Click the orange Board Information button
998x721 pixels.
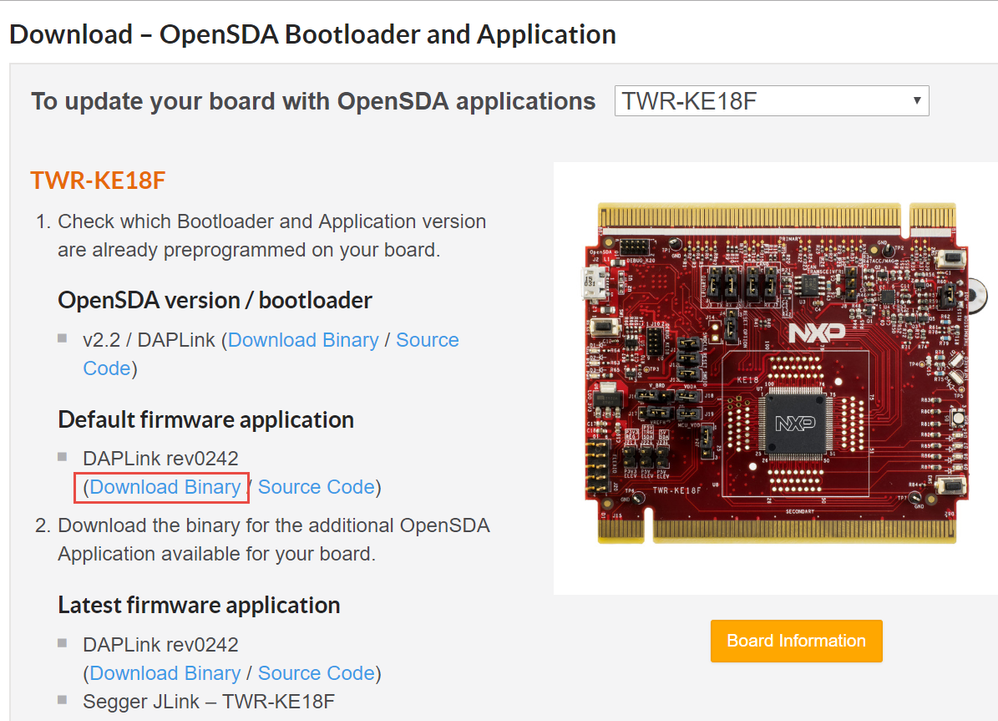(796, 641)
